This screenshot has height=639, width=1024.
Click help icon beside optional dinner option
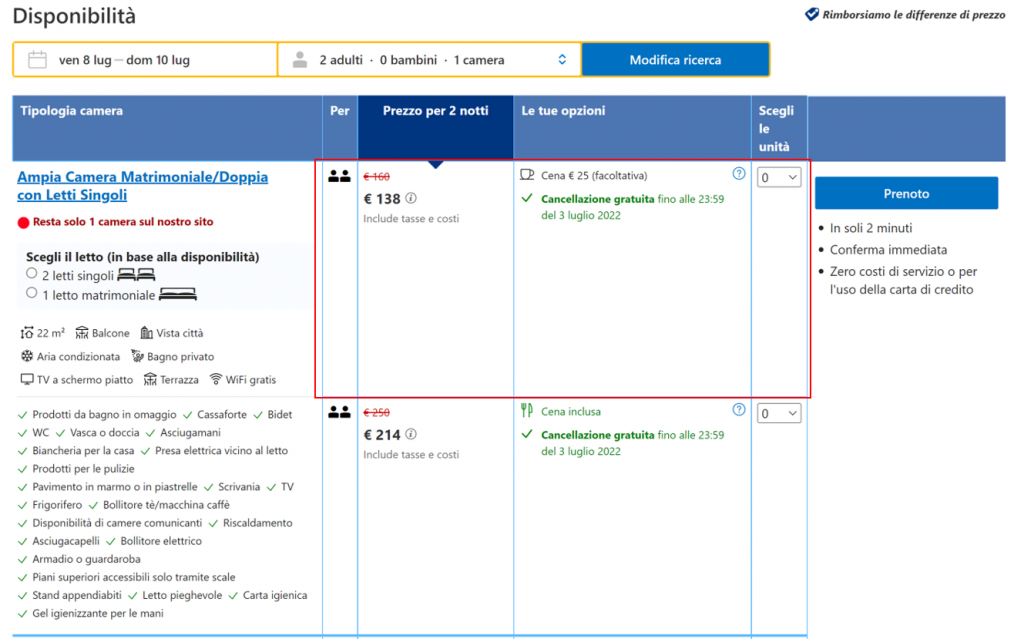click(739, 174)
